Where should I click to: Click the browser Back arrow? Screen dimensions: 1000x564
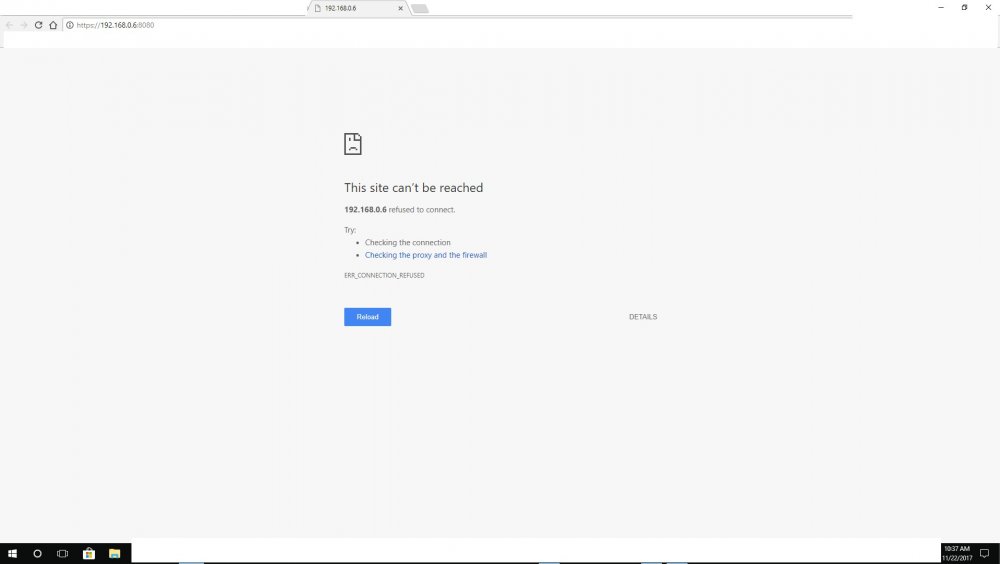(x=9, y=25)
